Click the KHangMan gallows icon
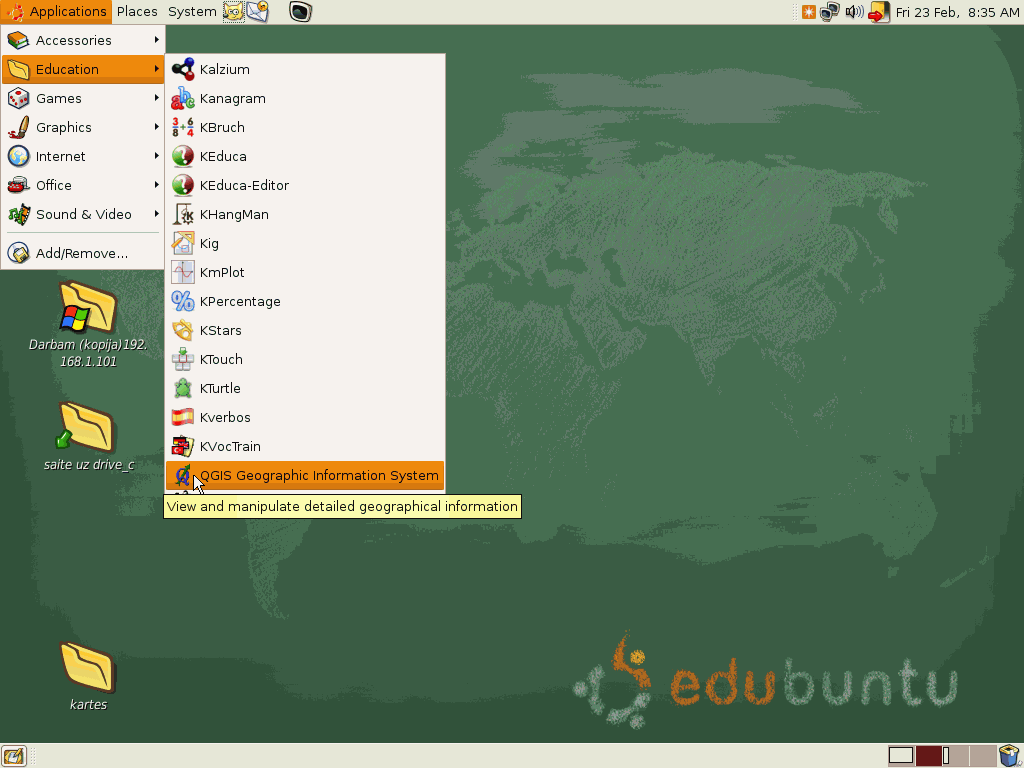Screen dimensions: 1024x768 183,214
